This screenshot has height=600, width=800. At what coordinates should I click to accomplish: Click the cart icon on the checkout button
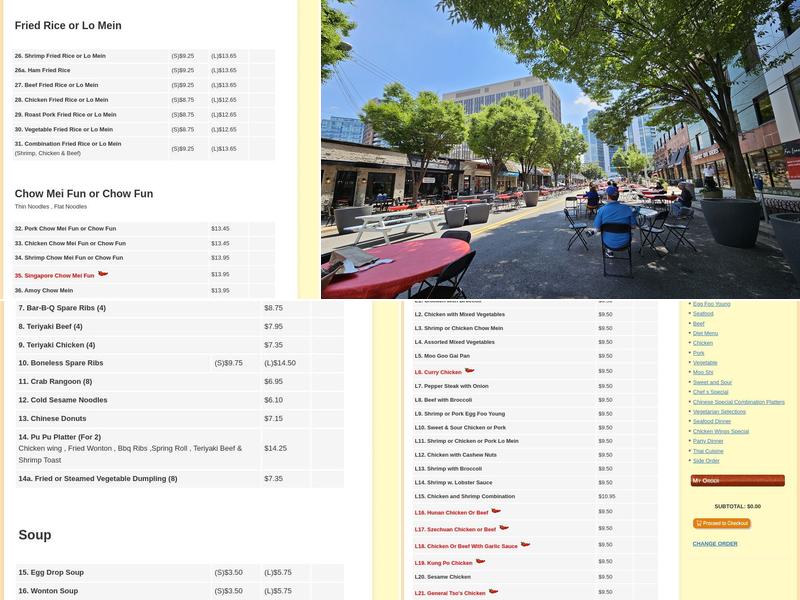pyautogui.click(x=698, y=523)
